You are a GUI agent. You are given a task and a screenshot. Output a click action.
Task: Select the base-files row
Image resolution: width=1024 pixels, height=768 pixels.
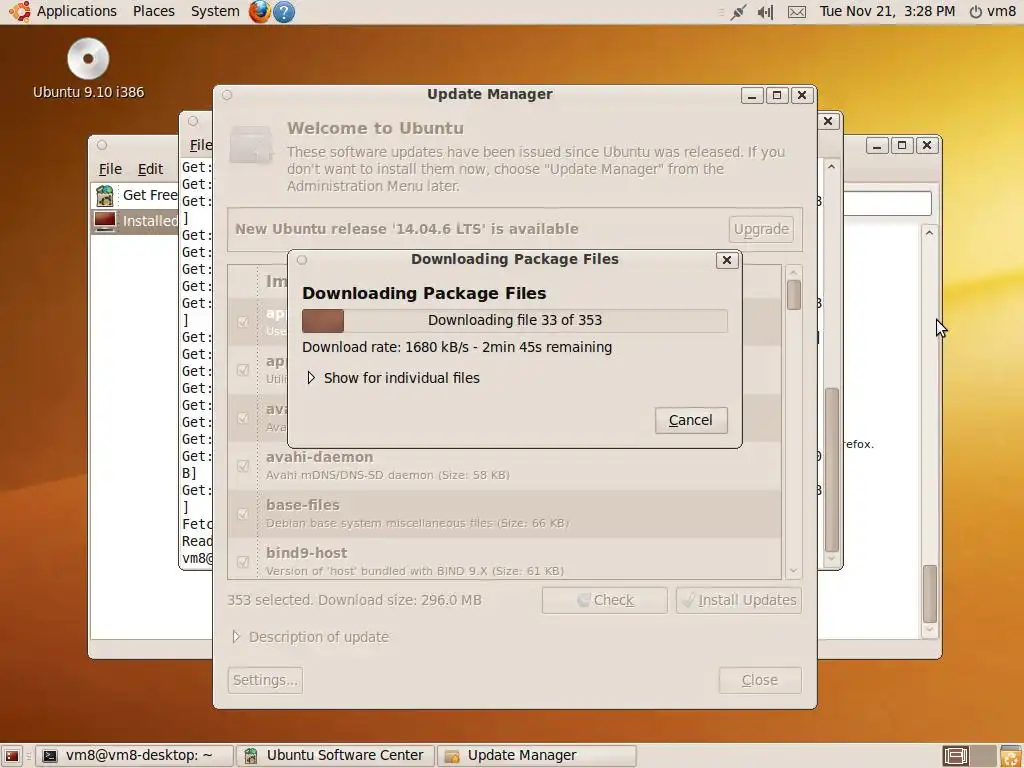coord(504,514)
